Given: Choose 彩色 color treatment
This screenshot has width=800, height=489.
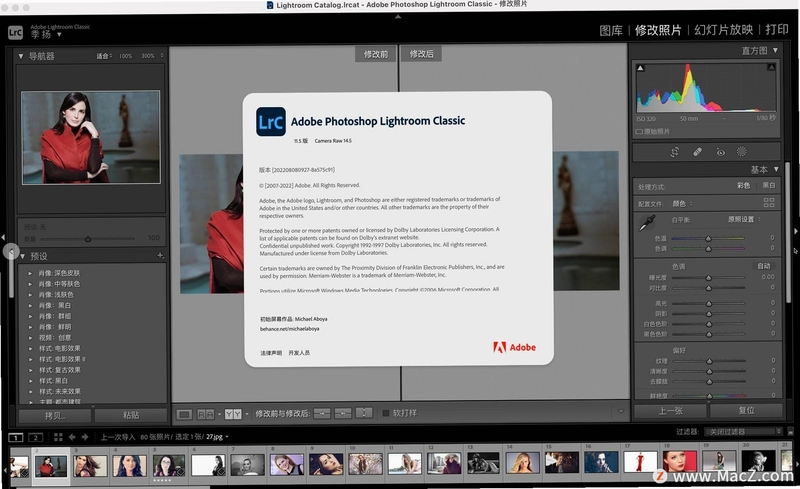Looking at the screenshot, I should coord(743,185).
